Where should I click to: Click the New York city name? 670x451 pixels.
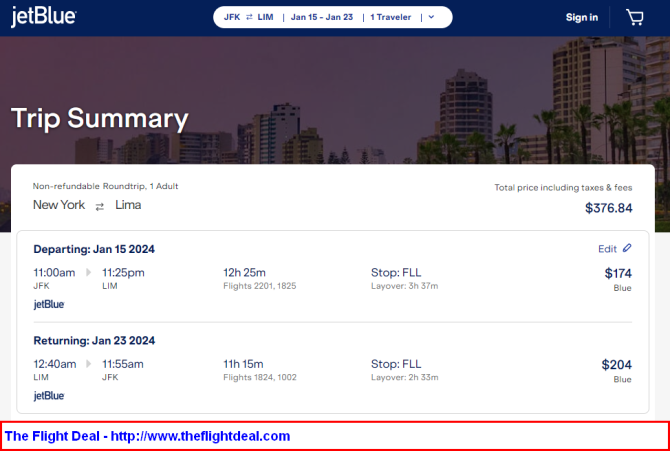tap(59, 205)
